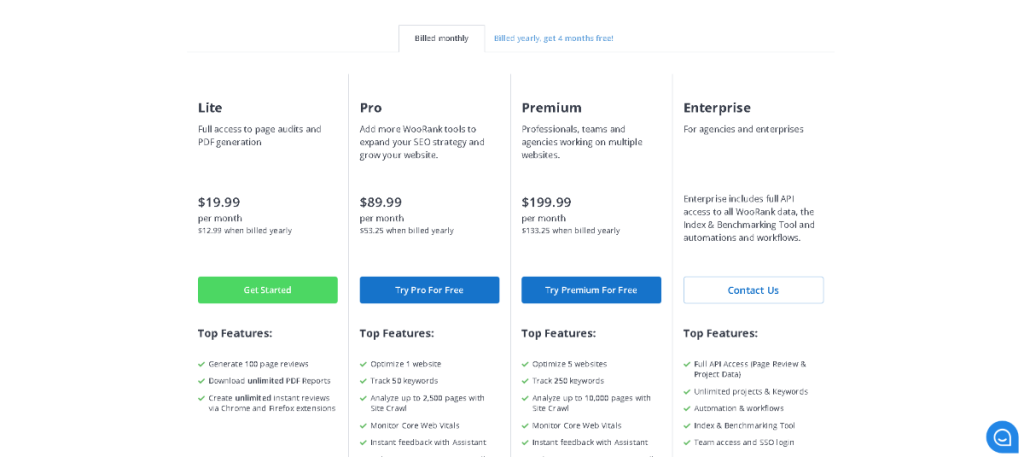This screenshot has width=1024, height=457.
Task: Select the Billed monthly tab
Action: (x=441, y=38)
